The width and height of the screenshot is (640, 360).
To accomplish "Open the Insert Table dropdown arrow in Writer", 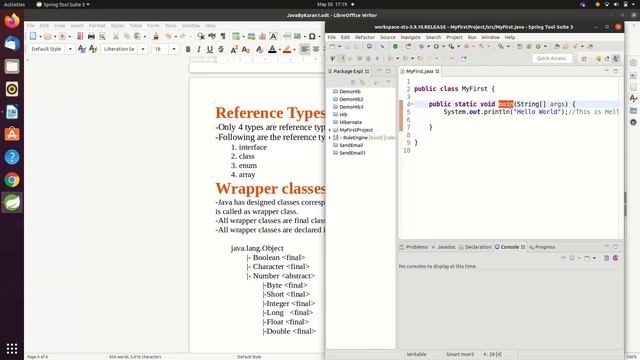I will (x=243, y=37).
